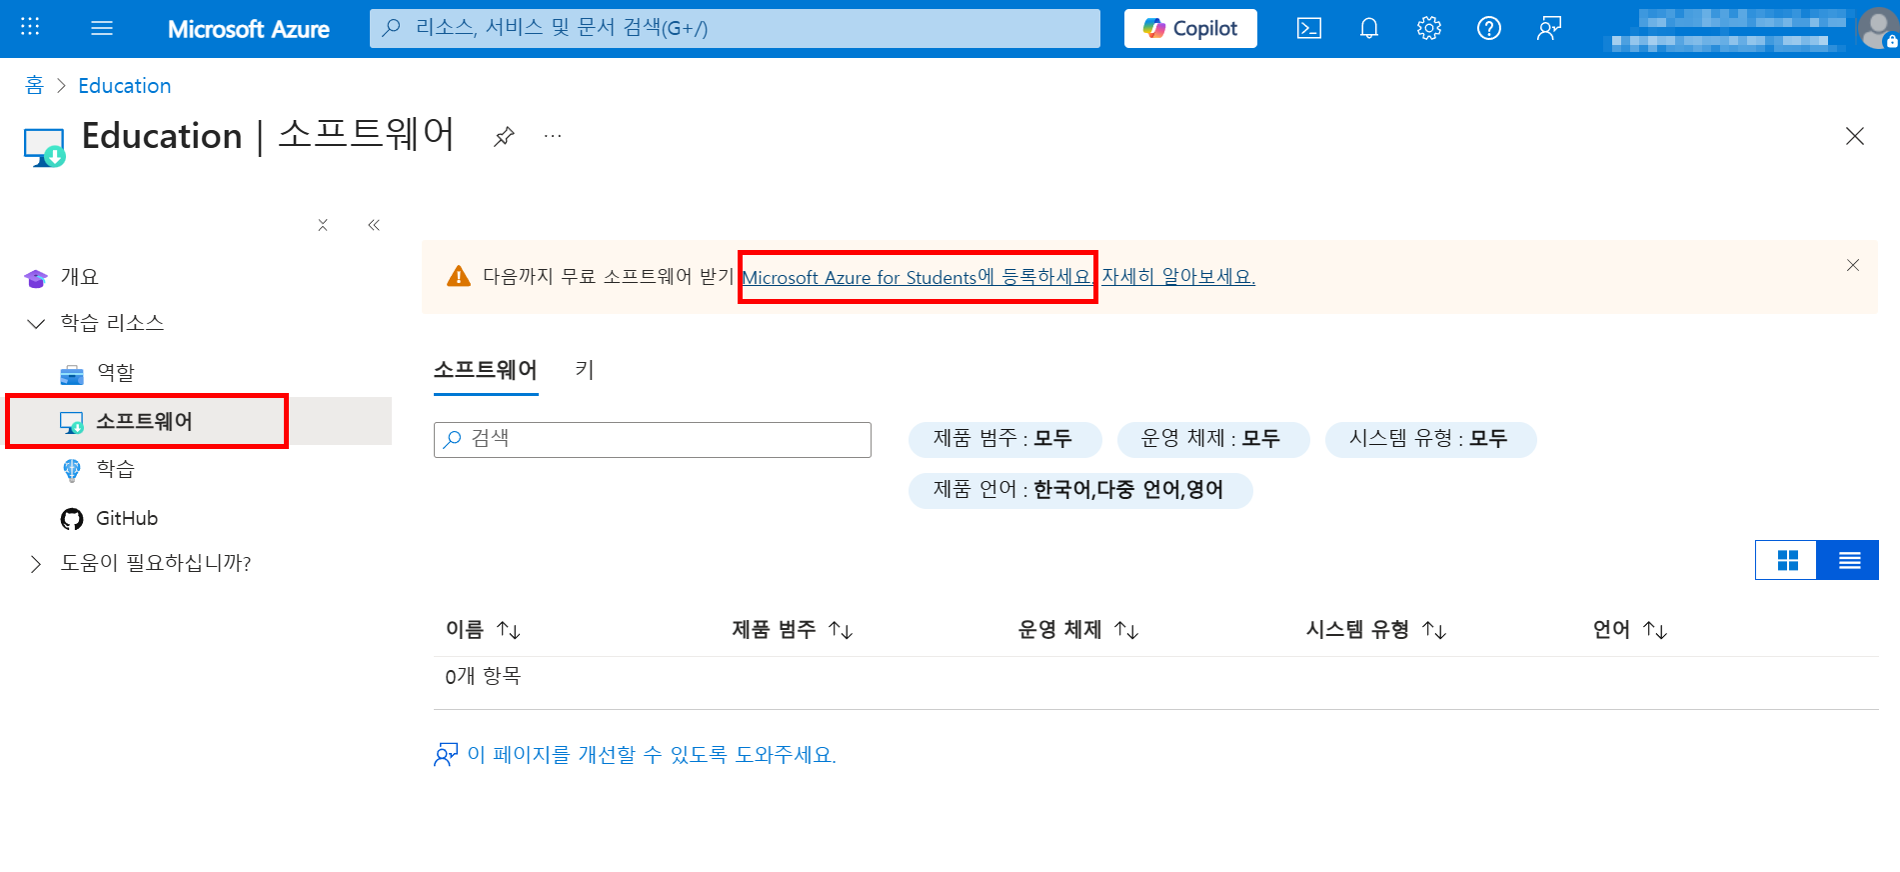Image resolution: width=1900 pixels, height=872 pixels.
Task: Go to Education breadcrumb link
Action: 124,86
